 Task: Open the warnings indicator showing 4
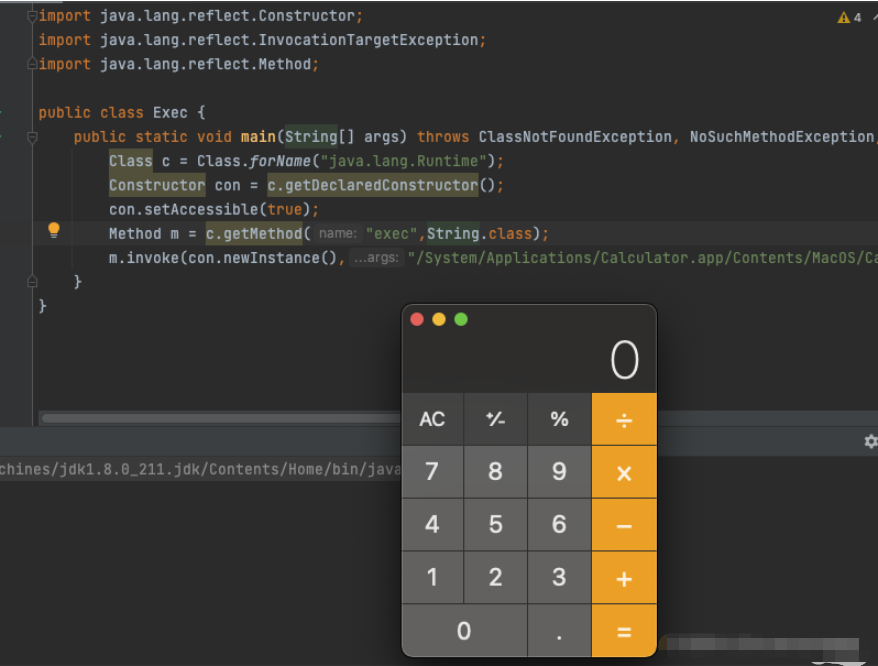tap(849, 18)
